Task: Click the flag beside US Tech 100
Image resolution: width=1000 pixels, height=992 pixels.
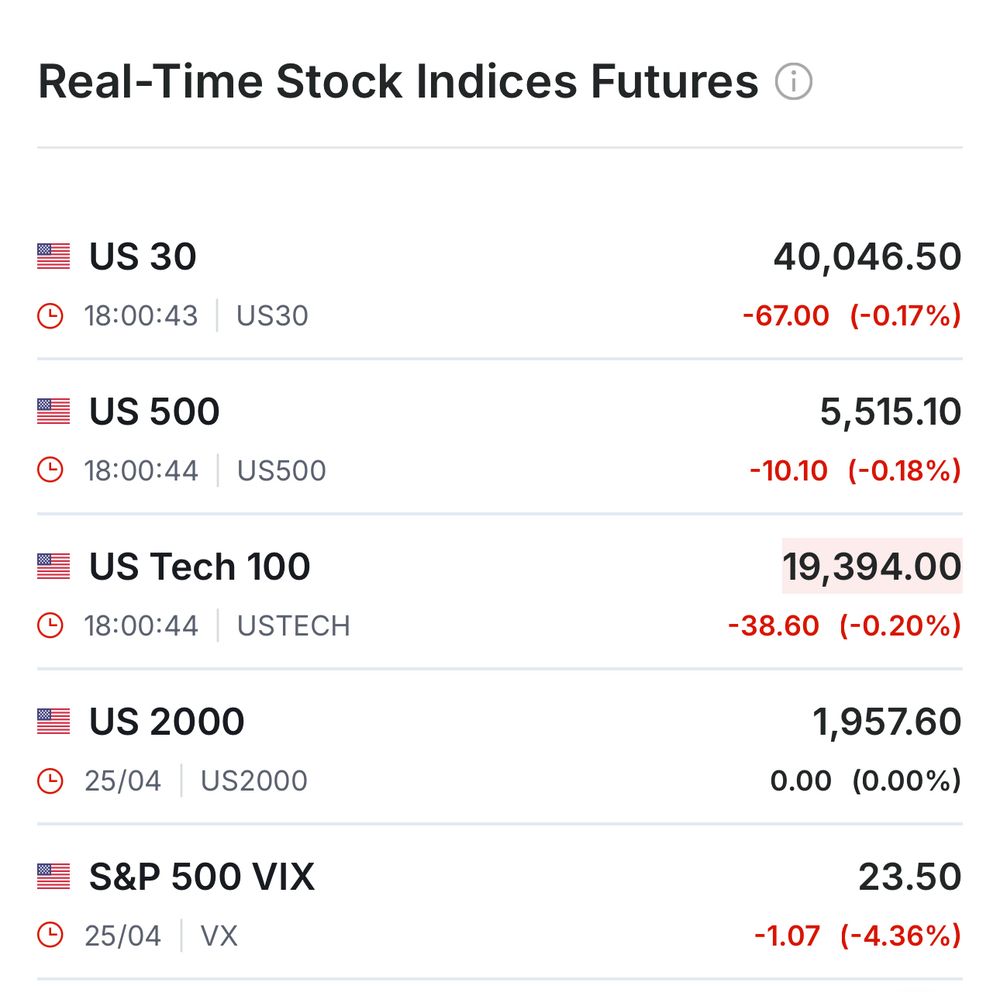Action: tap(54, 566)
